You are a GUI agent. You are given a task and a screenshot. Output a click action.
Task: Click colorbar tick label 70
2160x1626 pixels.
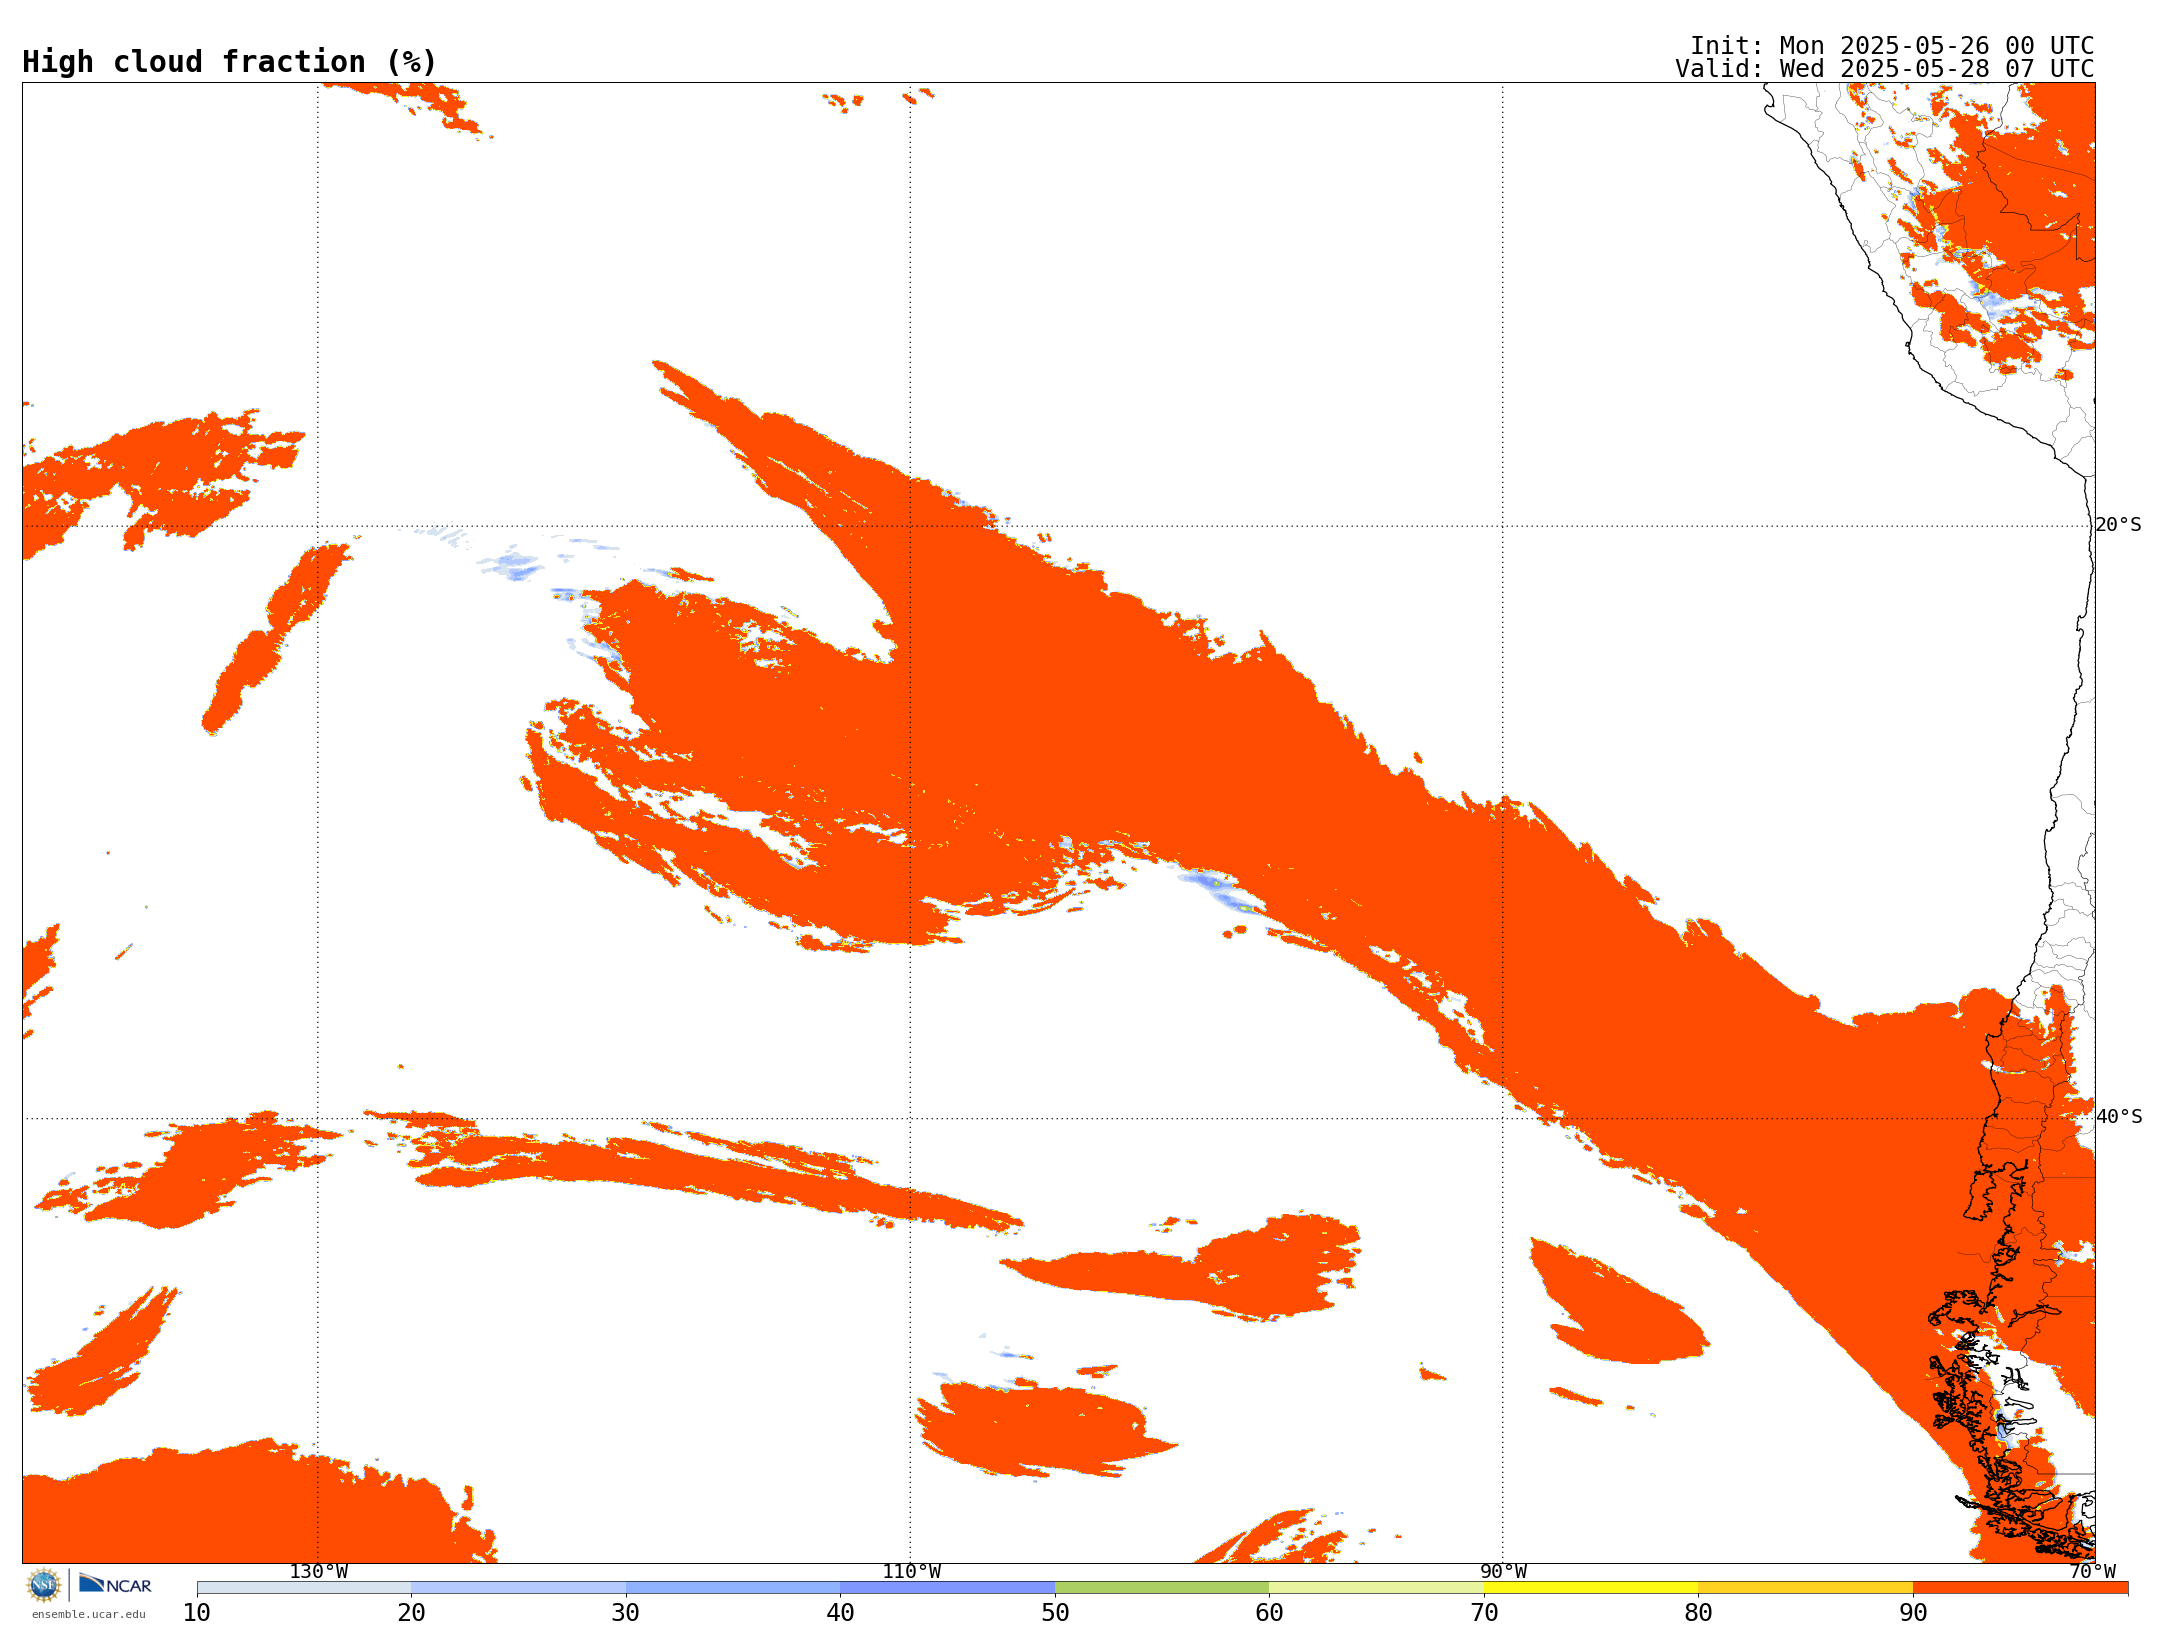tap(1484, 1613)
